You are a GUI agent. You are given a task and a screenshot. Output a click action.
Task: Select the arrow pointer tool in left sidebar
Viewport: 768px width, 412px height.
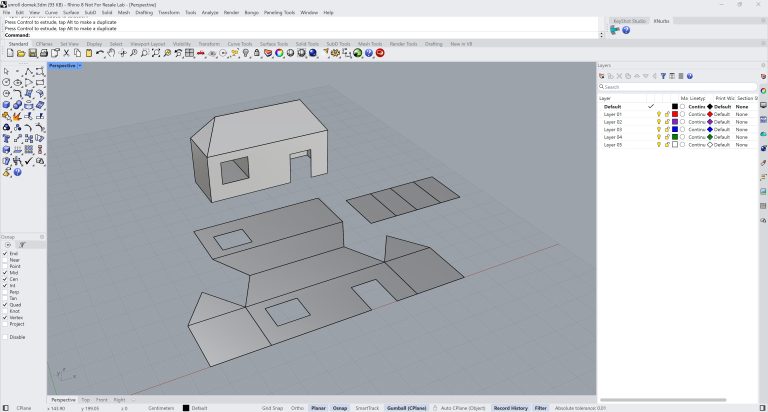pyautogui.click(x=6, y=72)
